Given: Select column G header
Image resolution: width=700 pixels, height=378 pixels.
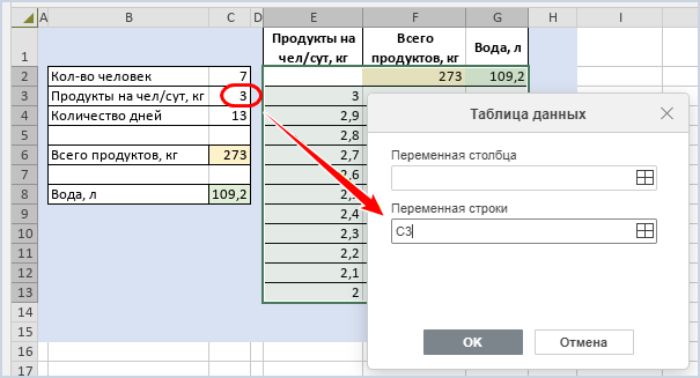Looking at the screenshot, I should point(497,17).
